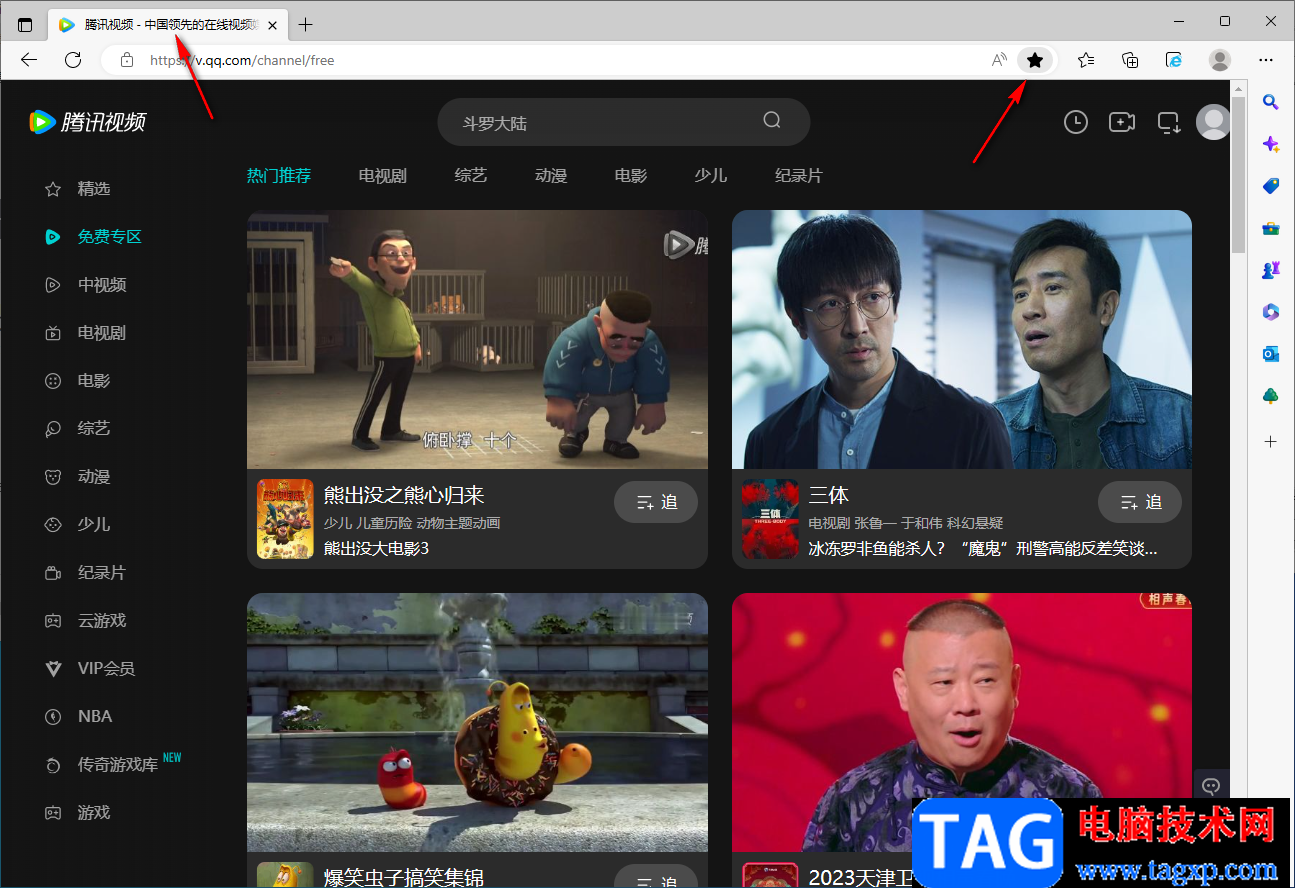Screen dimensions: 1295x888
Task: Open the browser Favorites list icon
Action: [1085, 60]
